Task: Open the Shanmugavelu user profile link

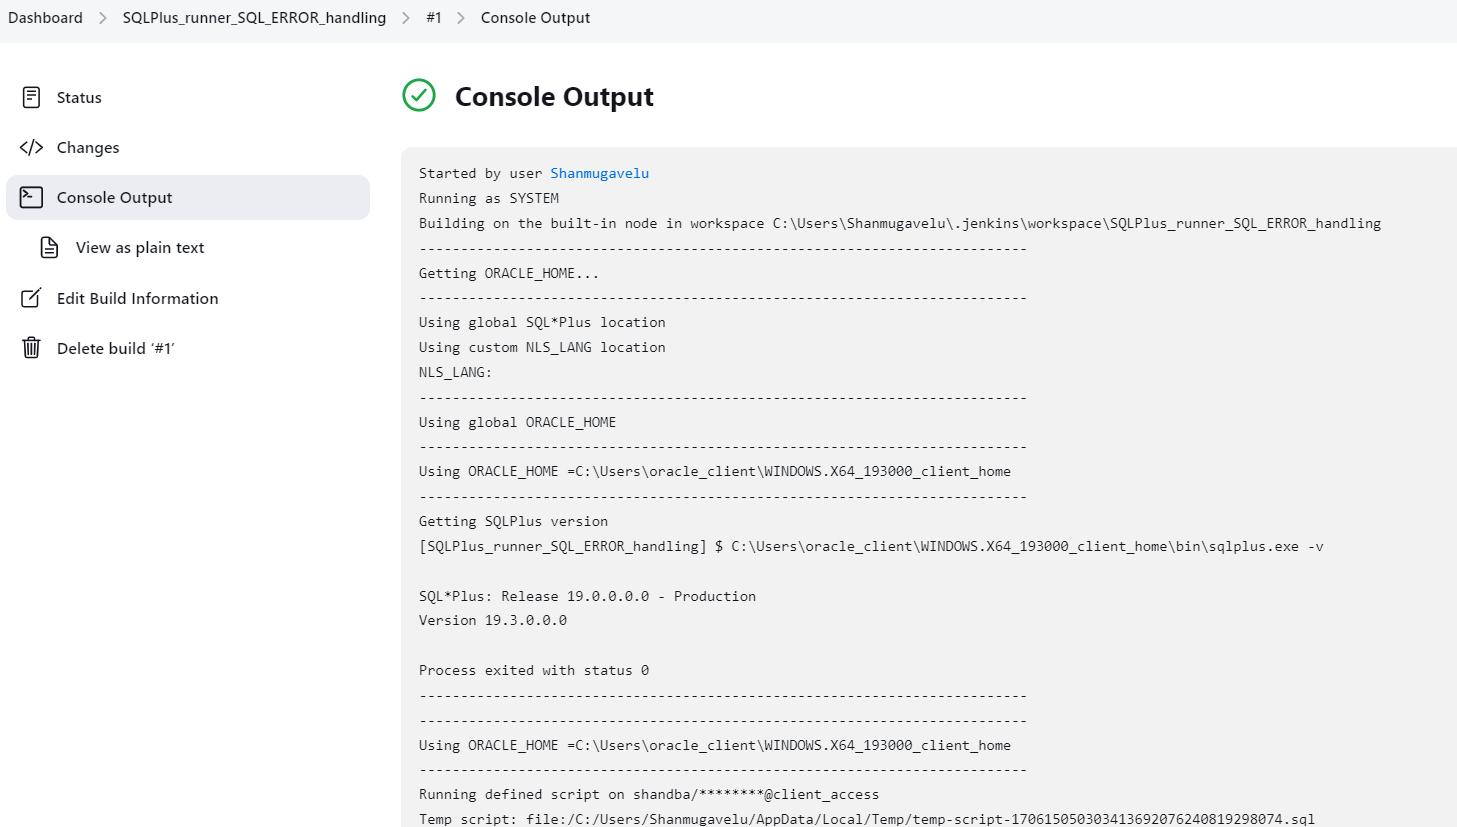Action: coord(599,173)
